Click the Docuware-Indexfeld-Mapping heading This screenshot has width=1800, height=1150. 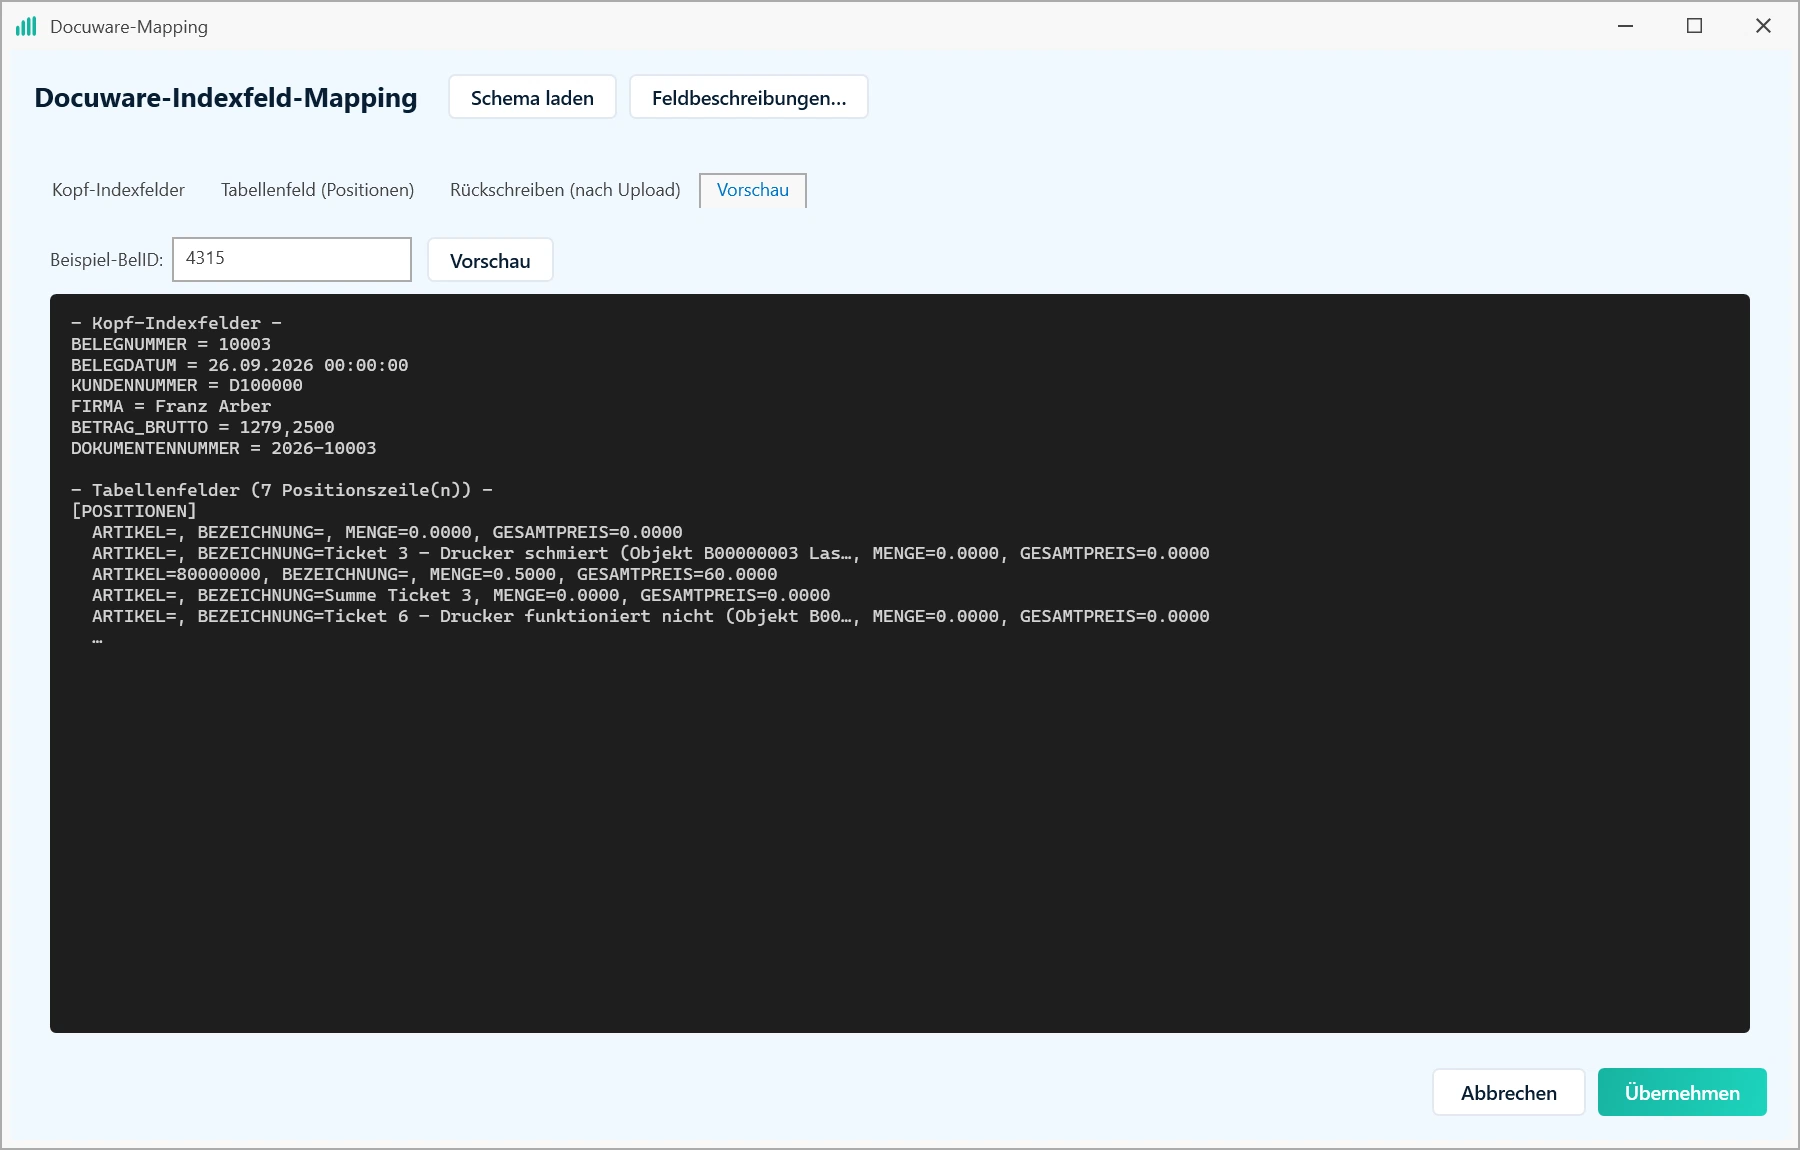[x=226, y=98]
